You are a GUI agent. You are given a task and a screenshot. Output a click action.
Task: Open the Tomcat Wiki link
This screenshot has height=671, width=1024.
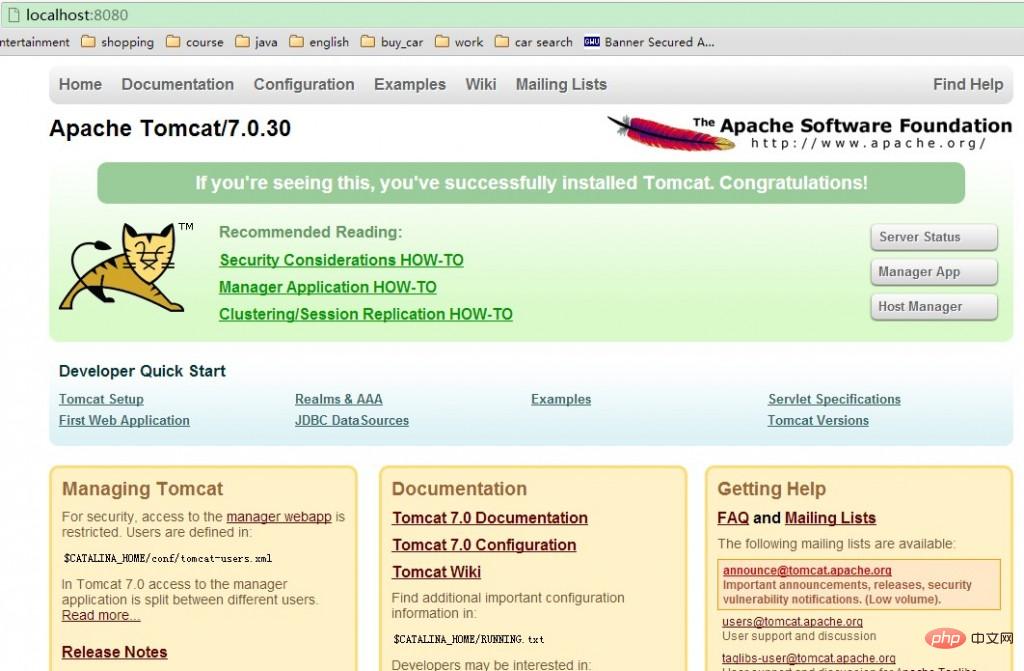click(x=436, y=572)
